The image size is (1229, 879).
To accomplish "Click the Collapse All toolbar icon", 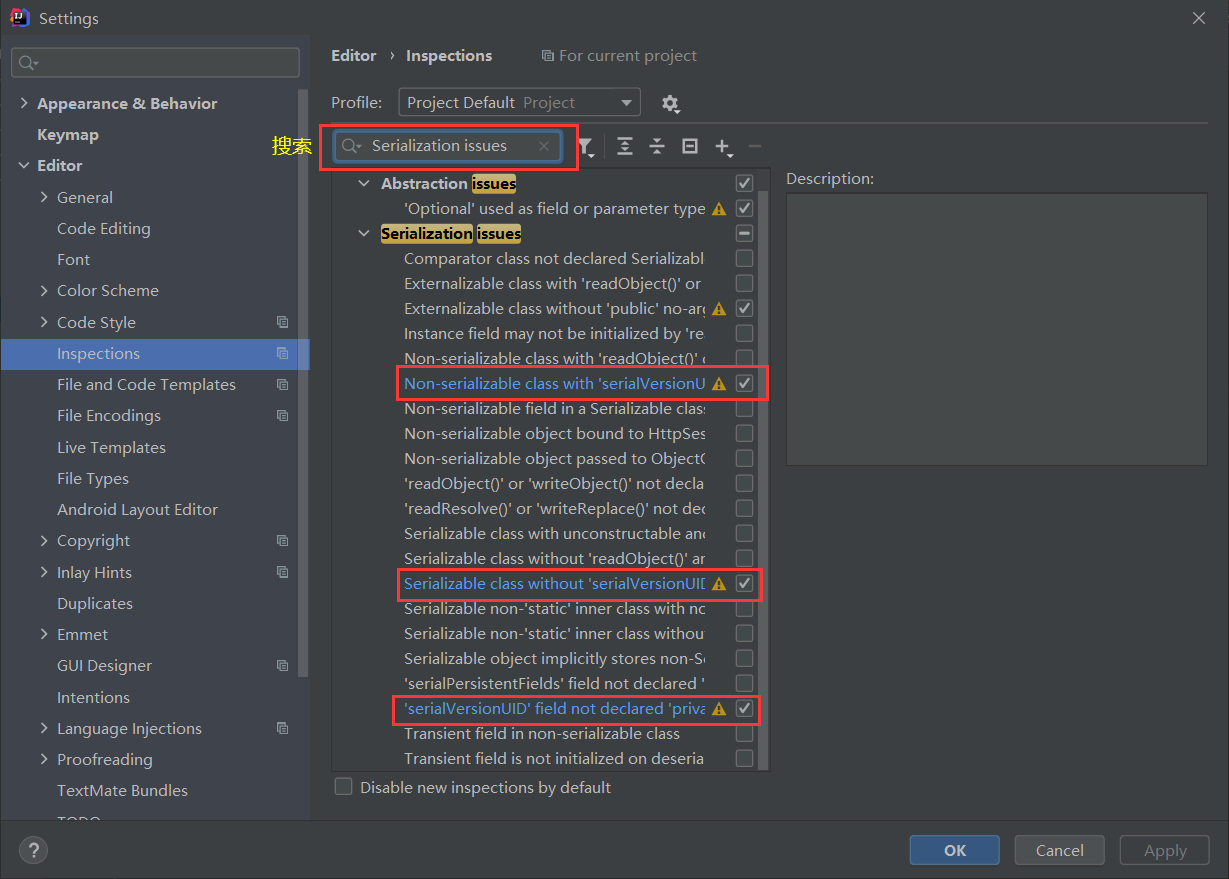I will point(657,146).
